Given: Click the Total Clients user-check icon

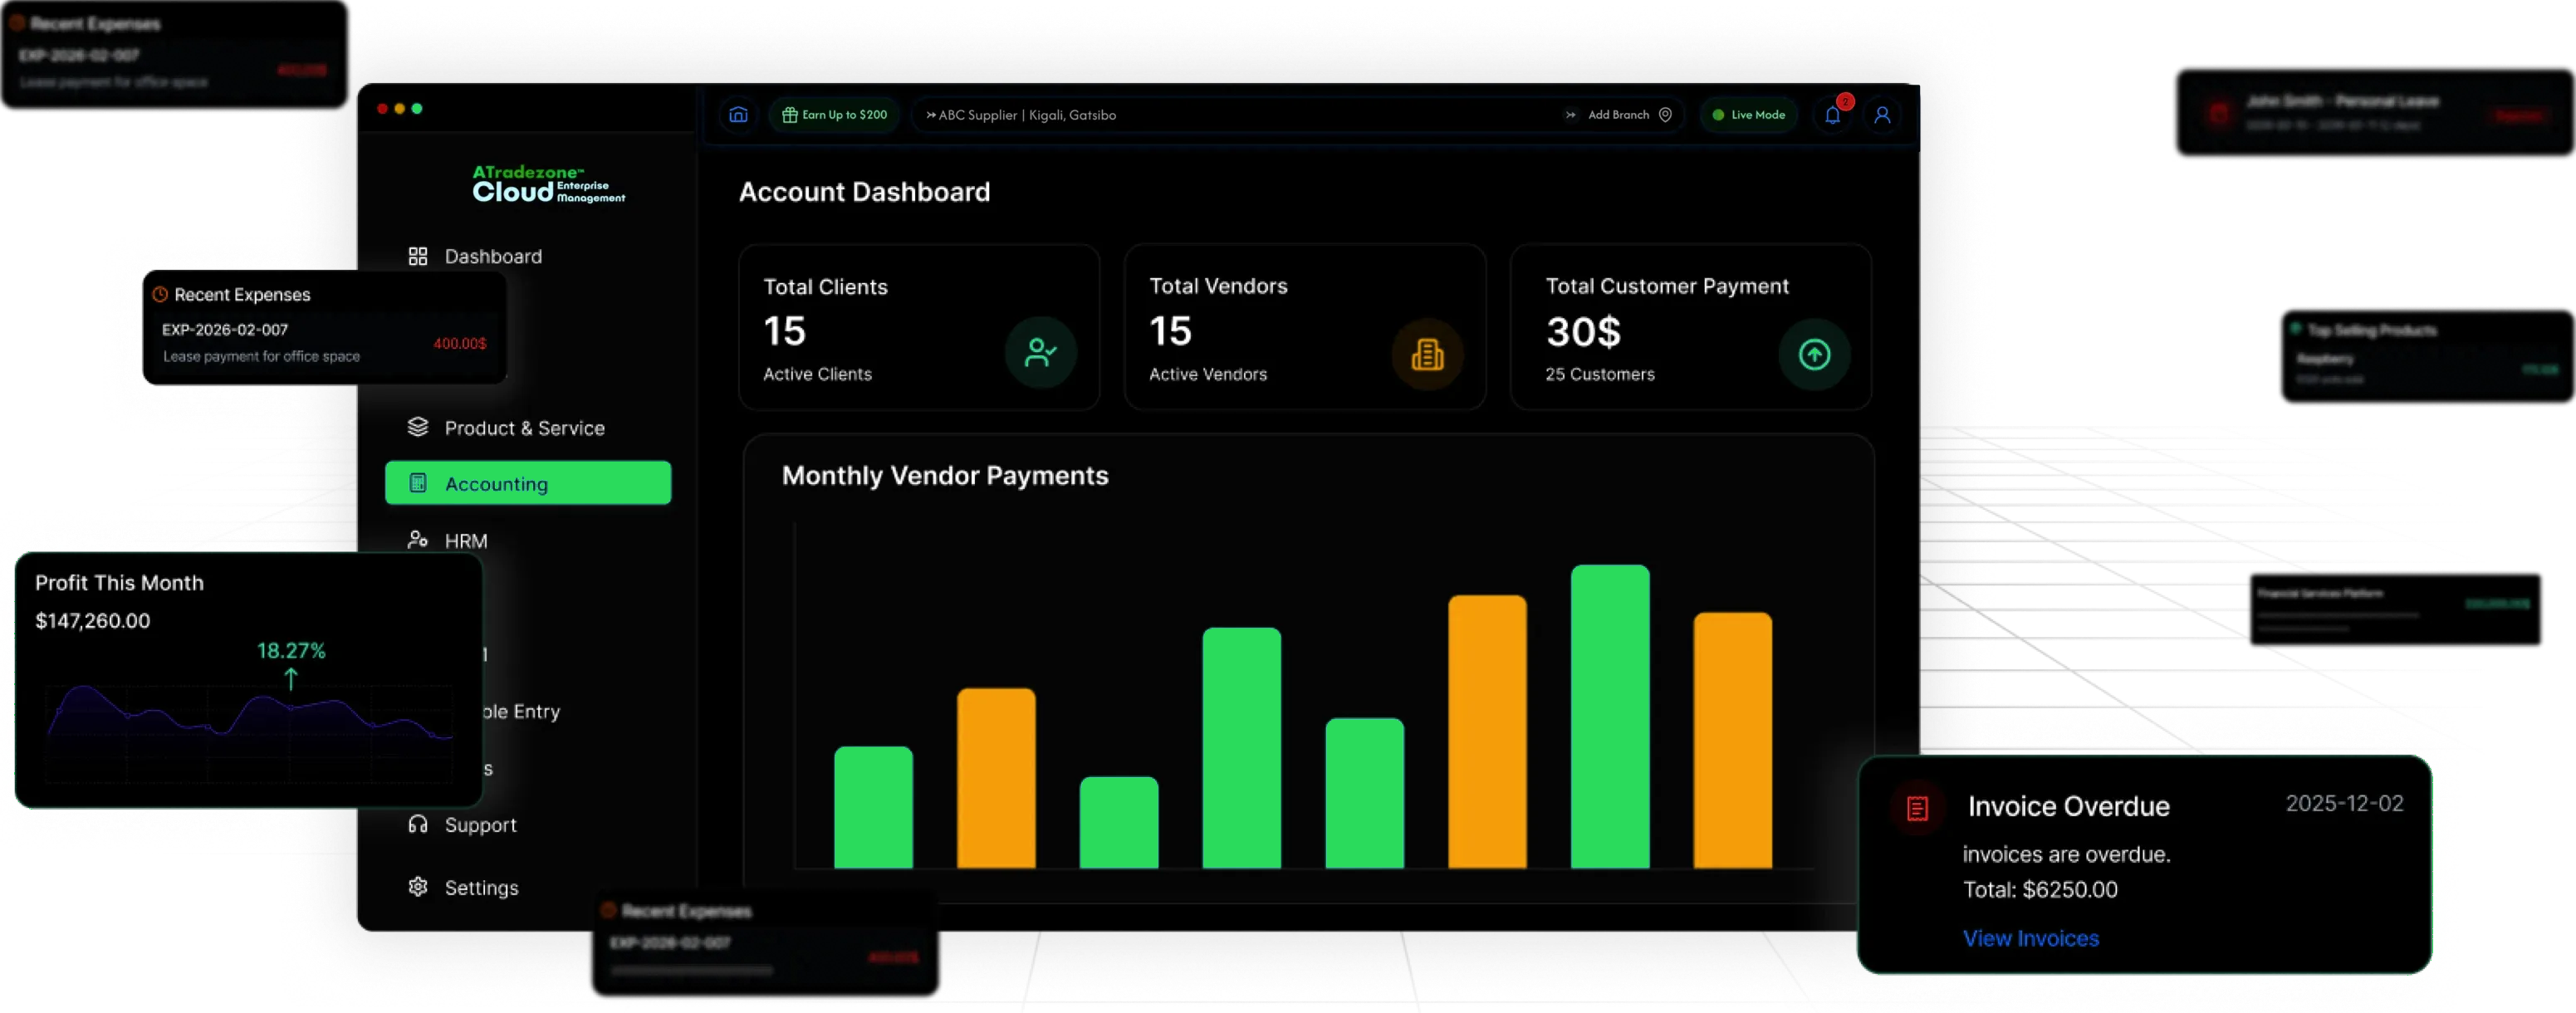Looking at the screenshot, I should [x=1040, y=352].
